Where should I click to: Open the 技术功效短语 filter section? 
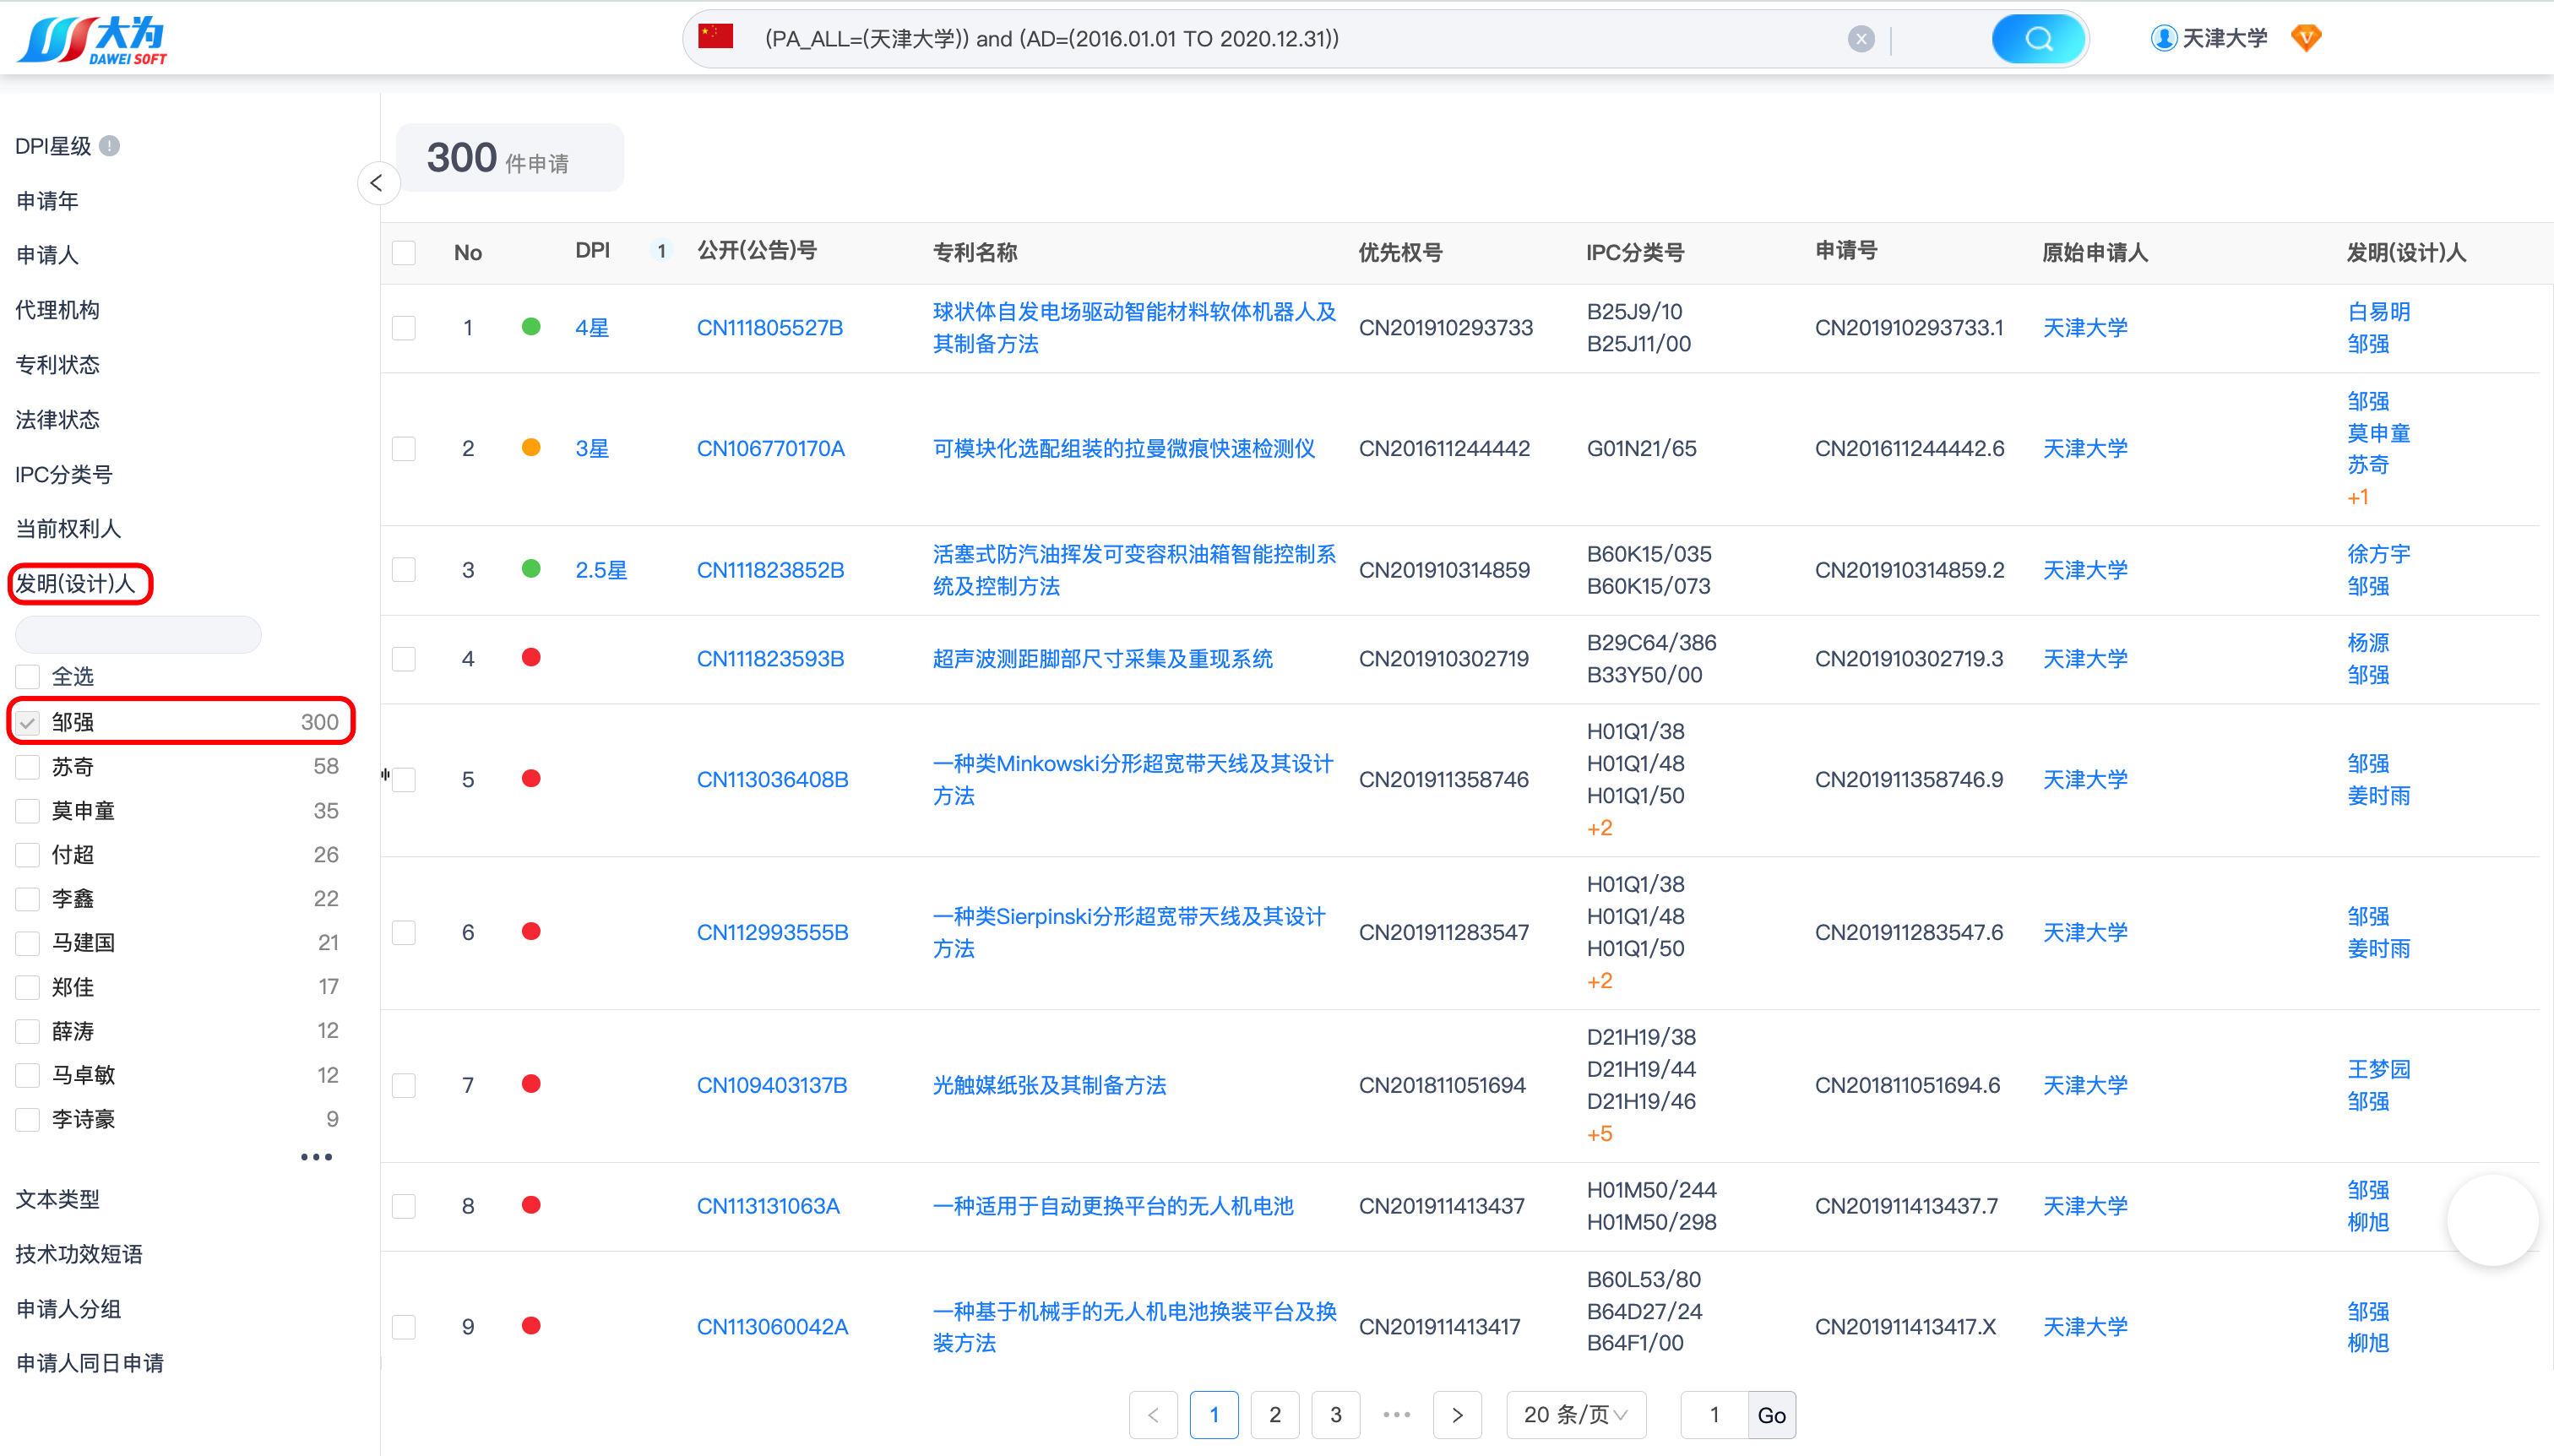point(79,1254)
